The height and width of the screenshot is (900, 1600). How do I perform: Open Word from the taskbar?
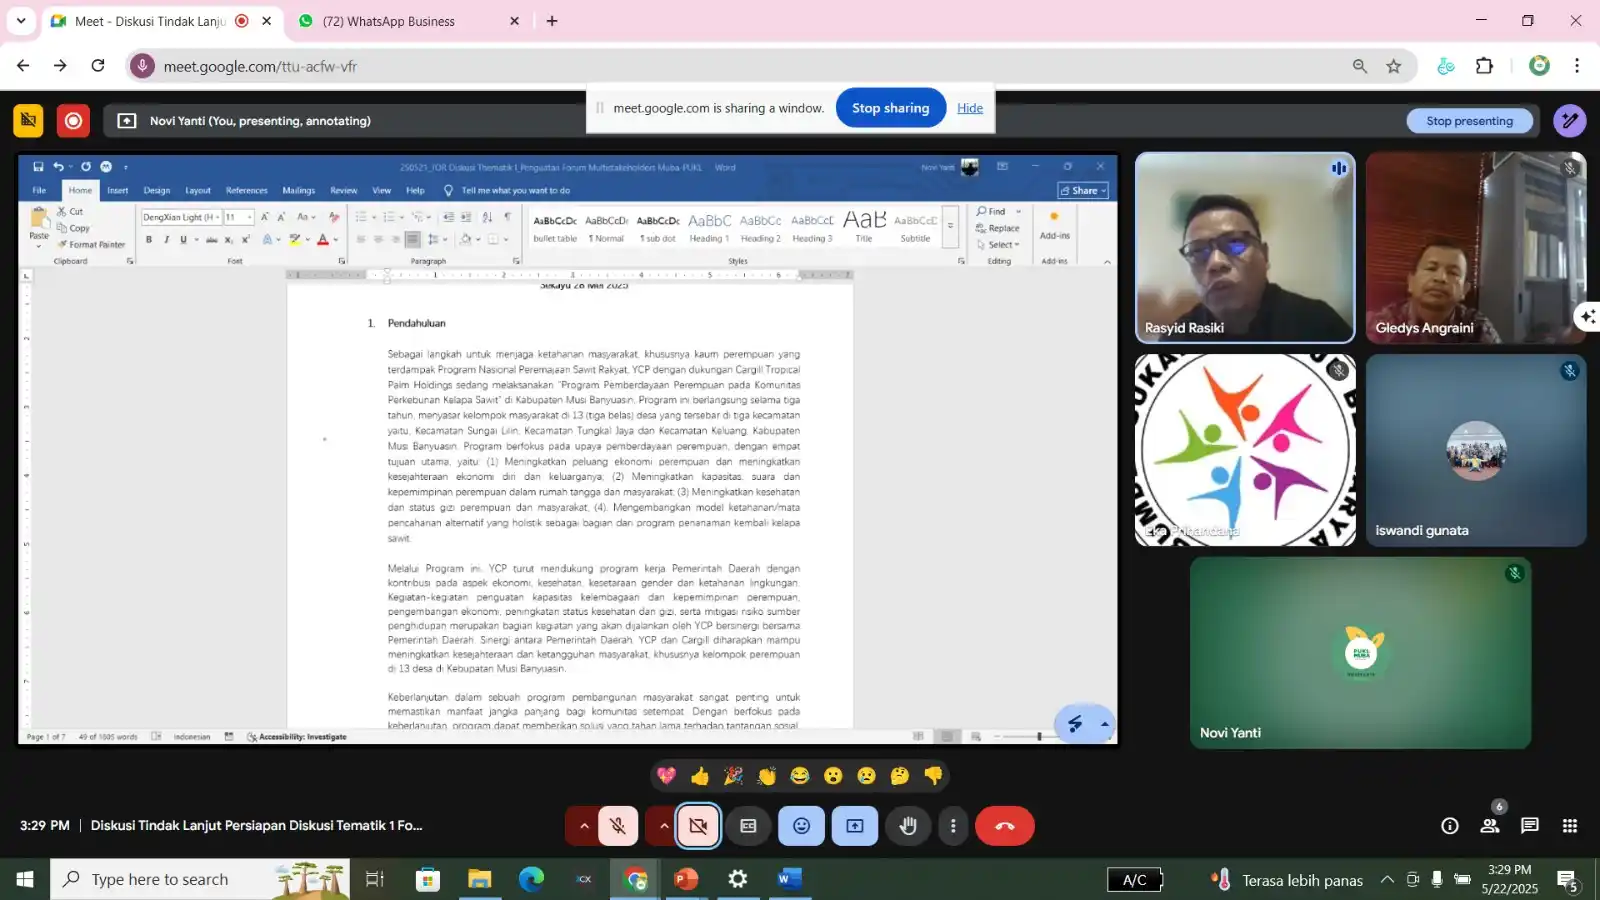click(790, 879)
